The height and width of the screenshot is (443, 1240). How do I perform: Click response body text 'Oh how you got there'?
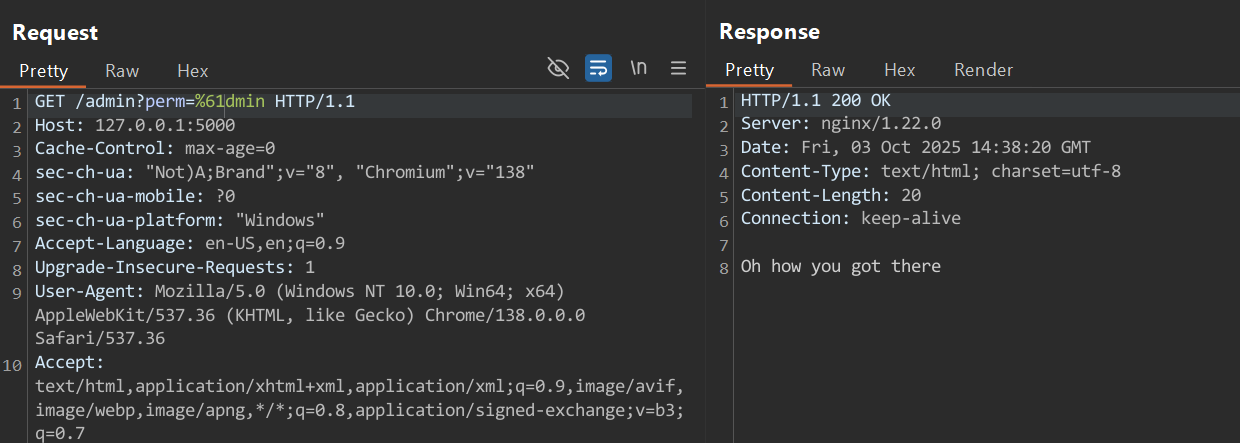click(x=840, y=266)
